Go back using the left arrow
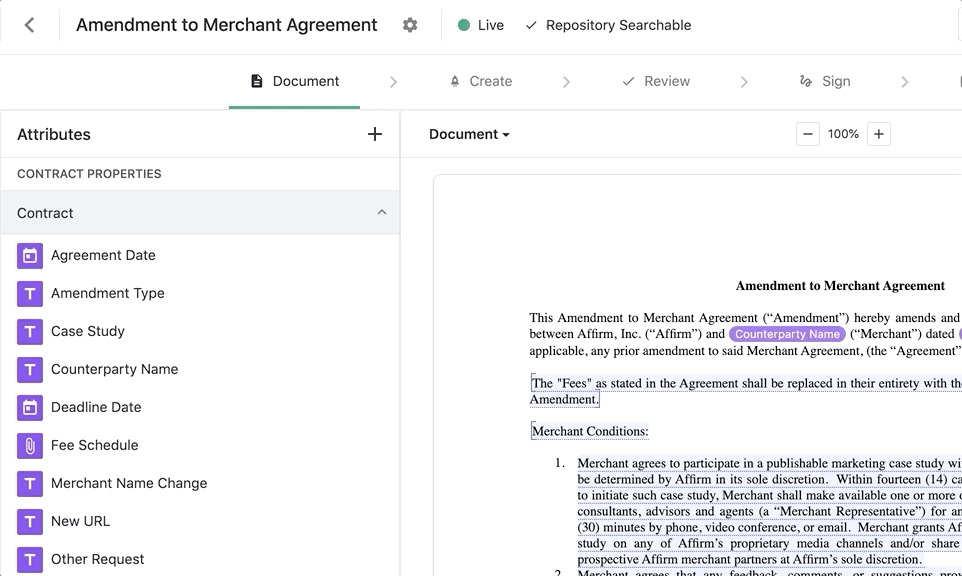 (x=29, y=25)
